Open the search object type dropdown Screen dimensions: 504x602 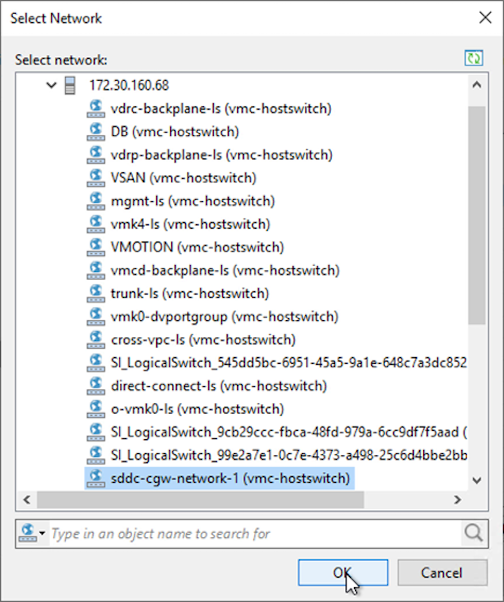click(x=32, y=533)
